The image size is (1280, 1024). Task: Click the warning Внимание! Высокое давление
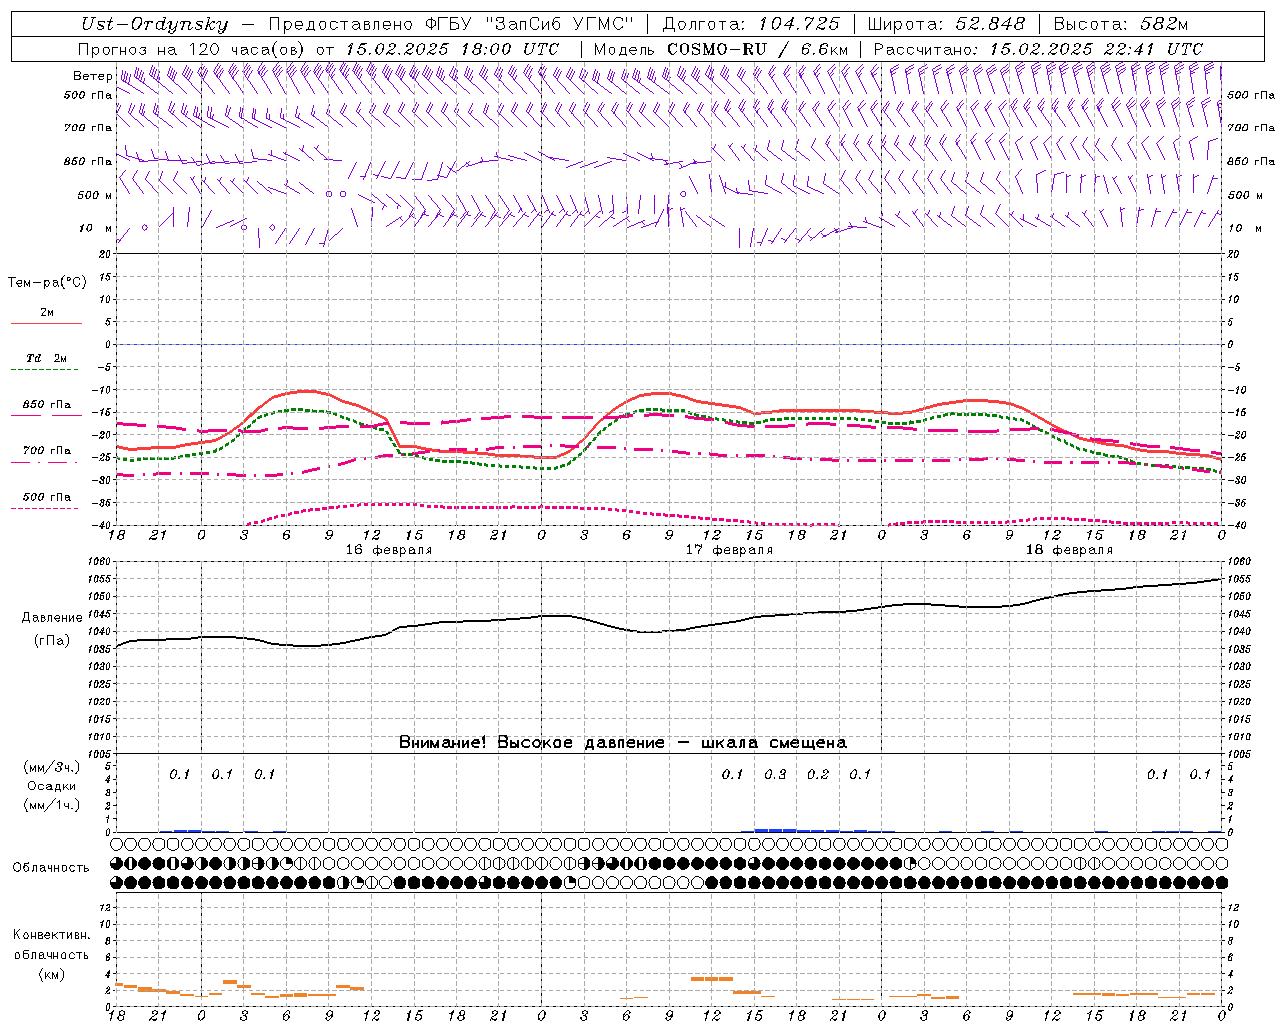click(x=531, y=742)
